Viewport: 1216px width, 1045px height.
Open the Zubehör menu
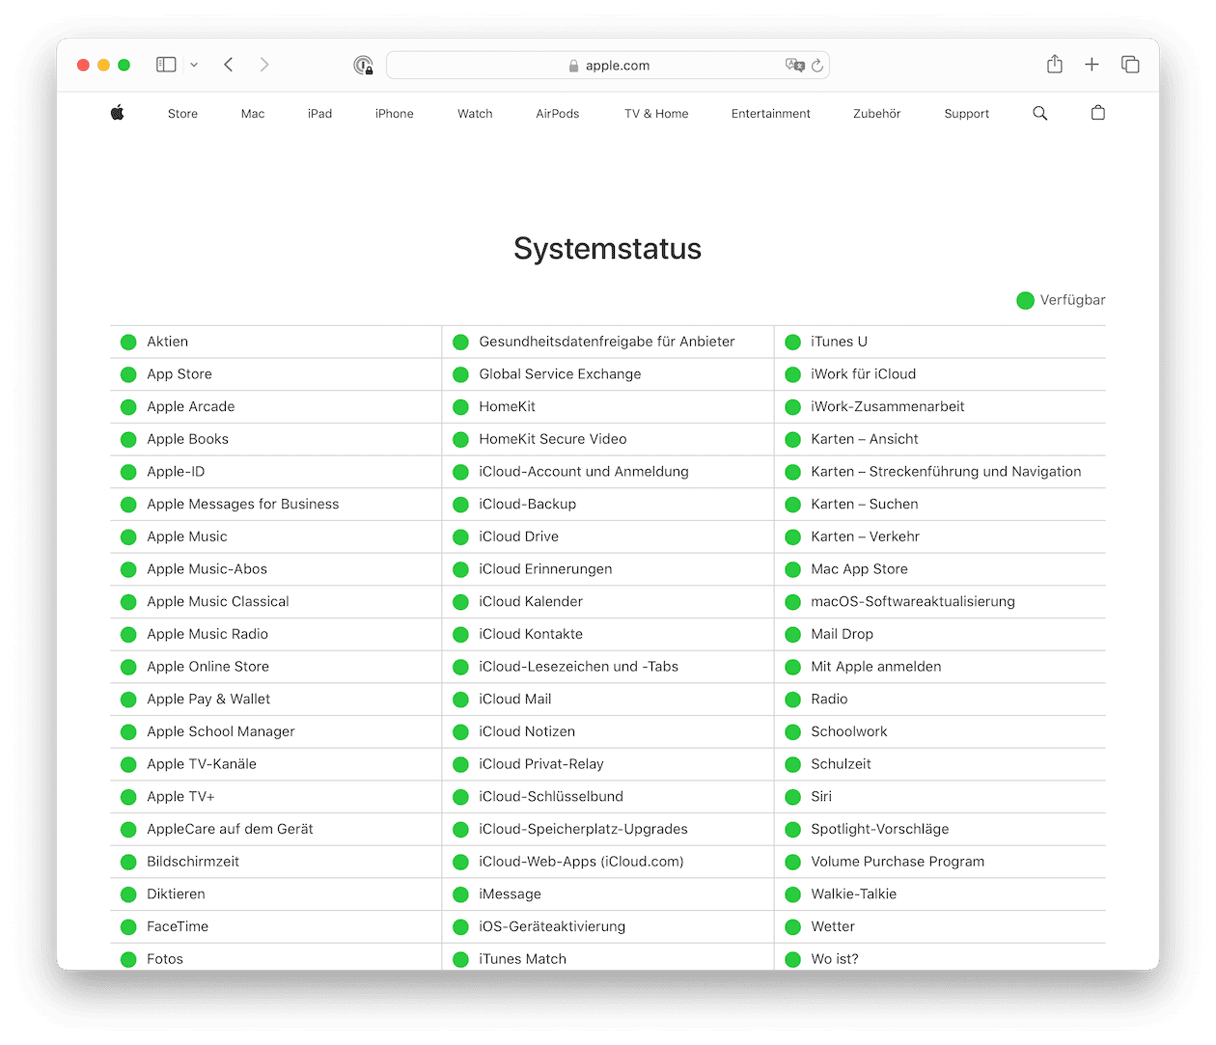pos(877,114)
